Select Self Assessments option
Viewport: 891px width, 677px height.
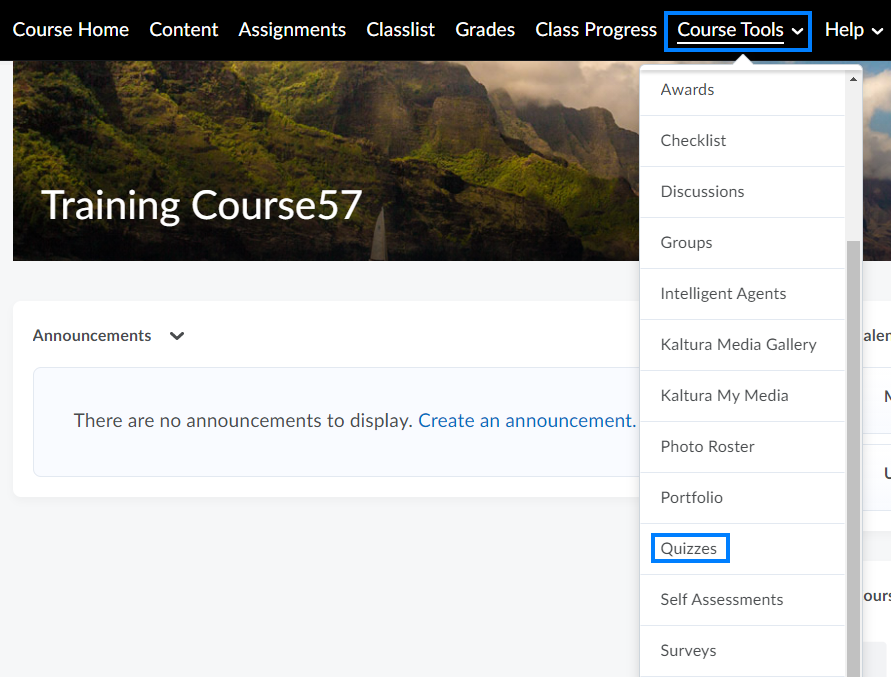(721, 600)
